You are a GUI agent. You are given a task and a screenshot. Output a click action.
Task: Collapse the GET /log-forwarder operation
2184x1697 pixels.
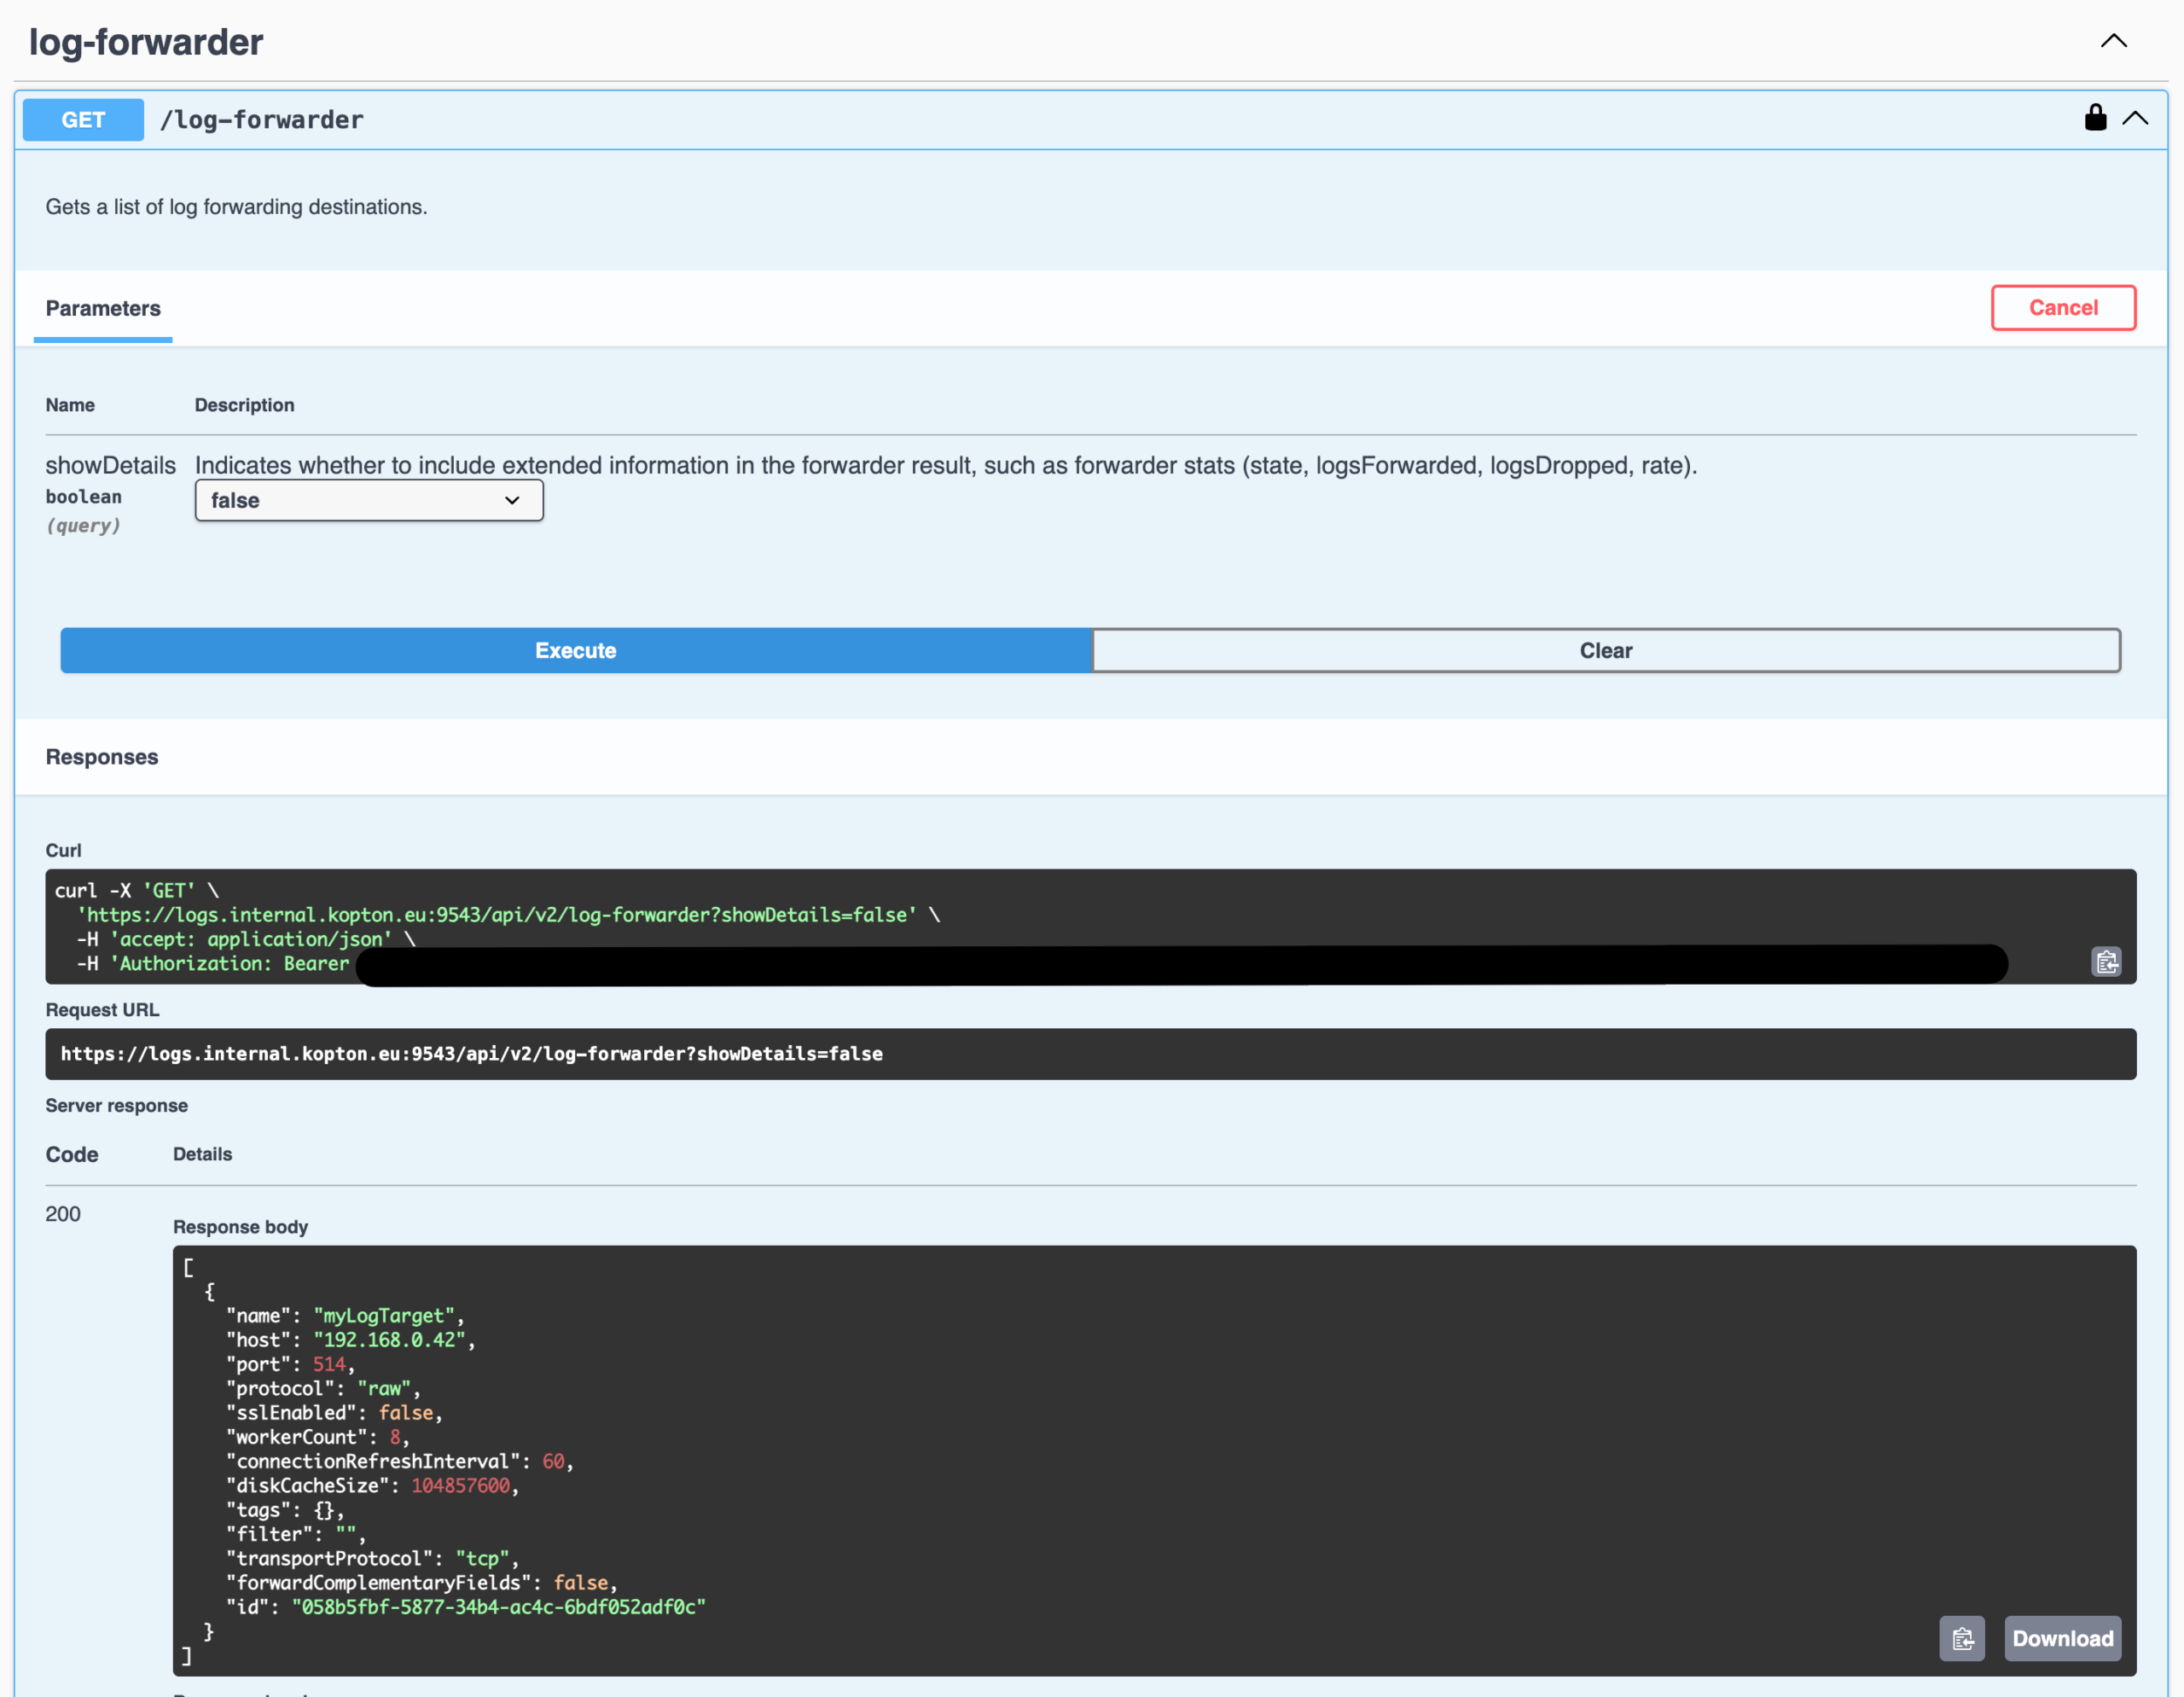click(x=2135, y=118)
